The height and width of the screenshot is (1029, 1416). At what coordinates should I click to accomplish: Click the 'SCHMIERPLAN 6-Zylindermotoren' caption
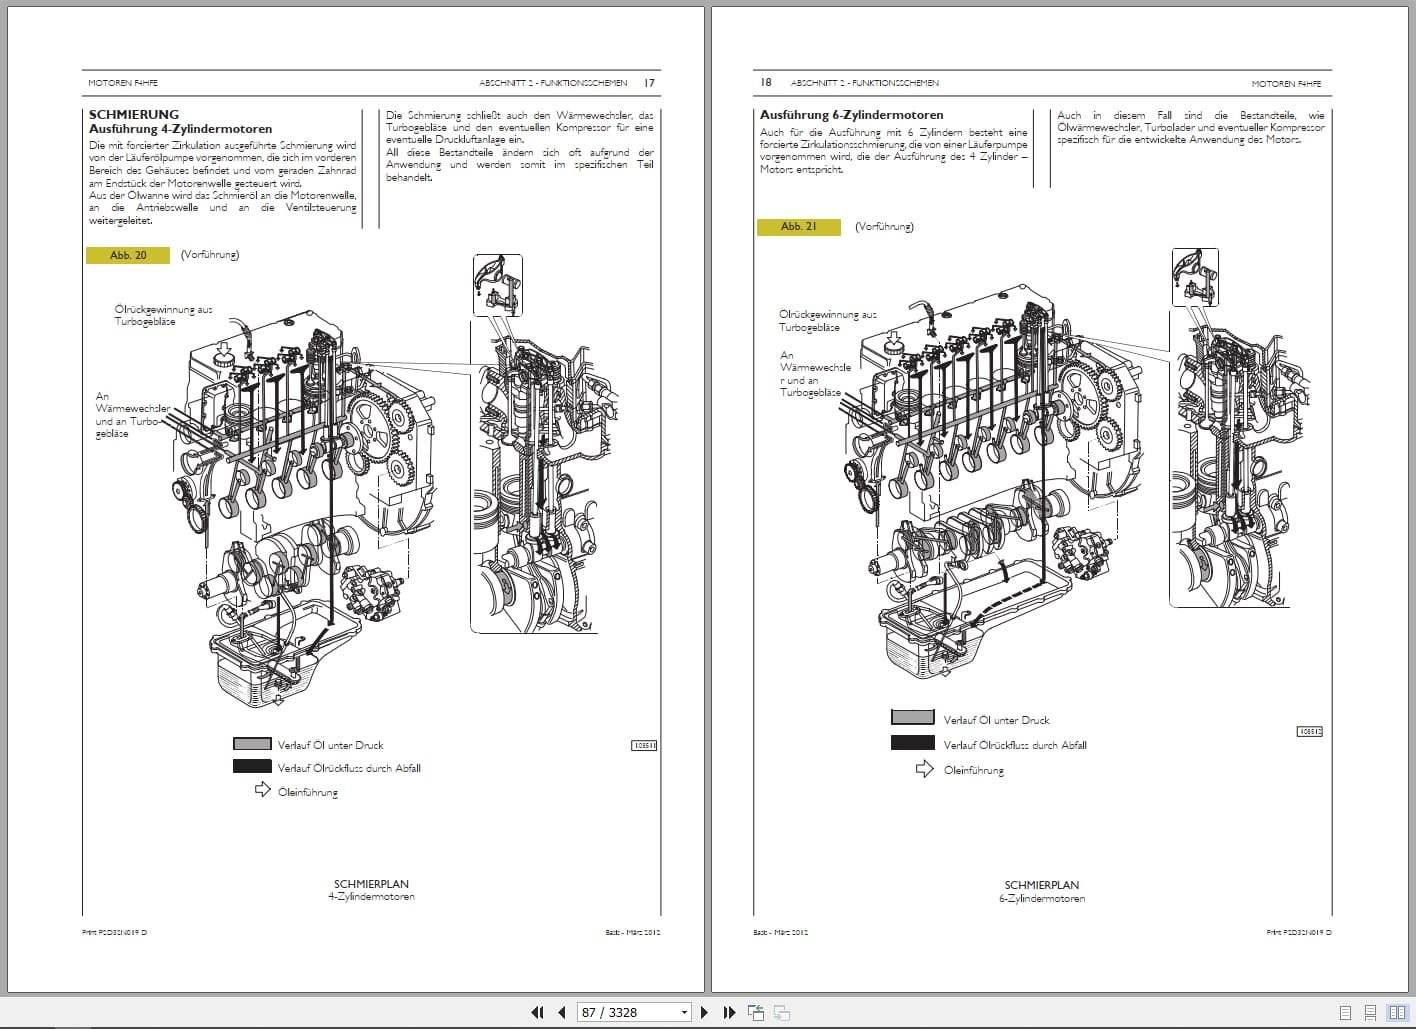pyautogui.click(x=1041, y=891)
